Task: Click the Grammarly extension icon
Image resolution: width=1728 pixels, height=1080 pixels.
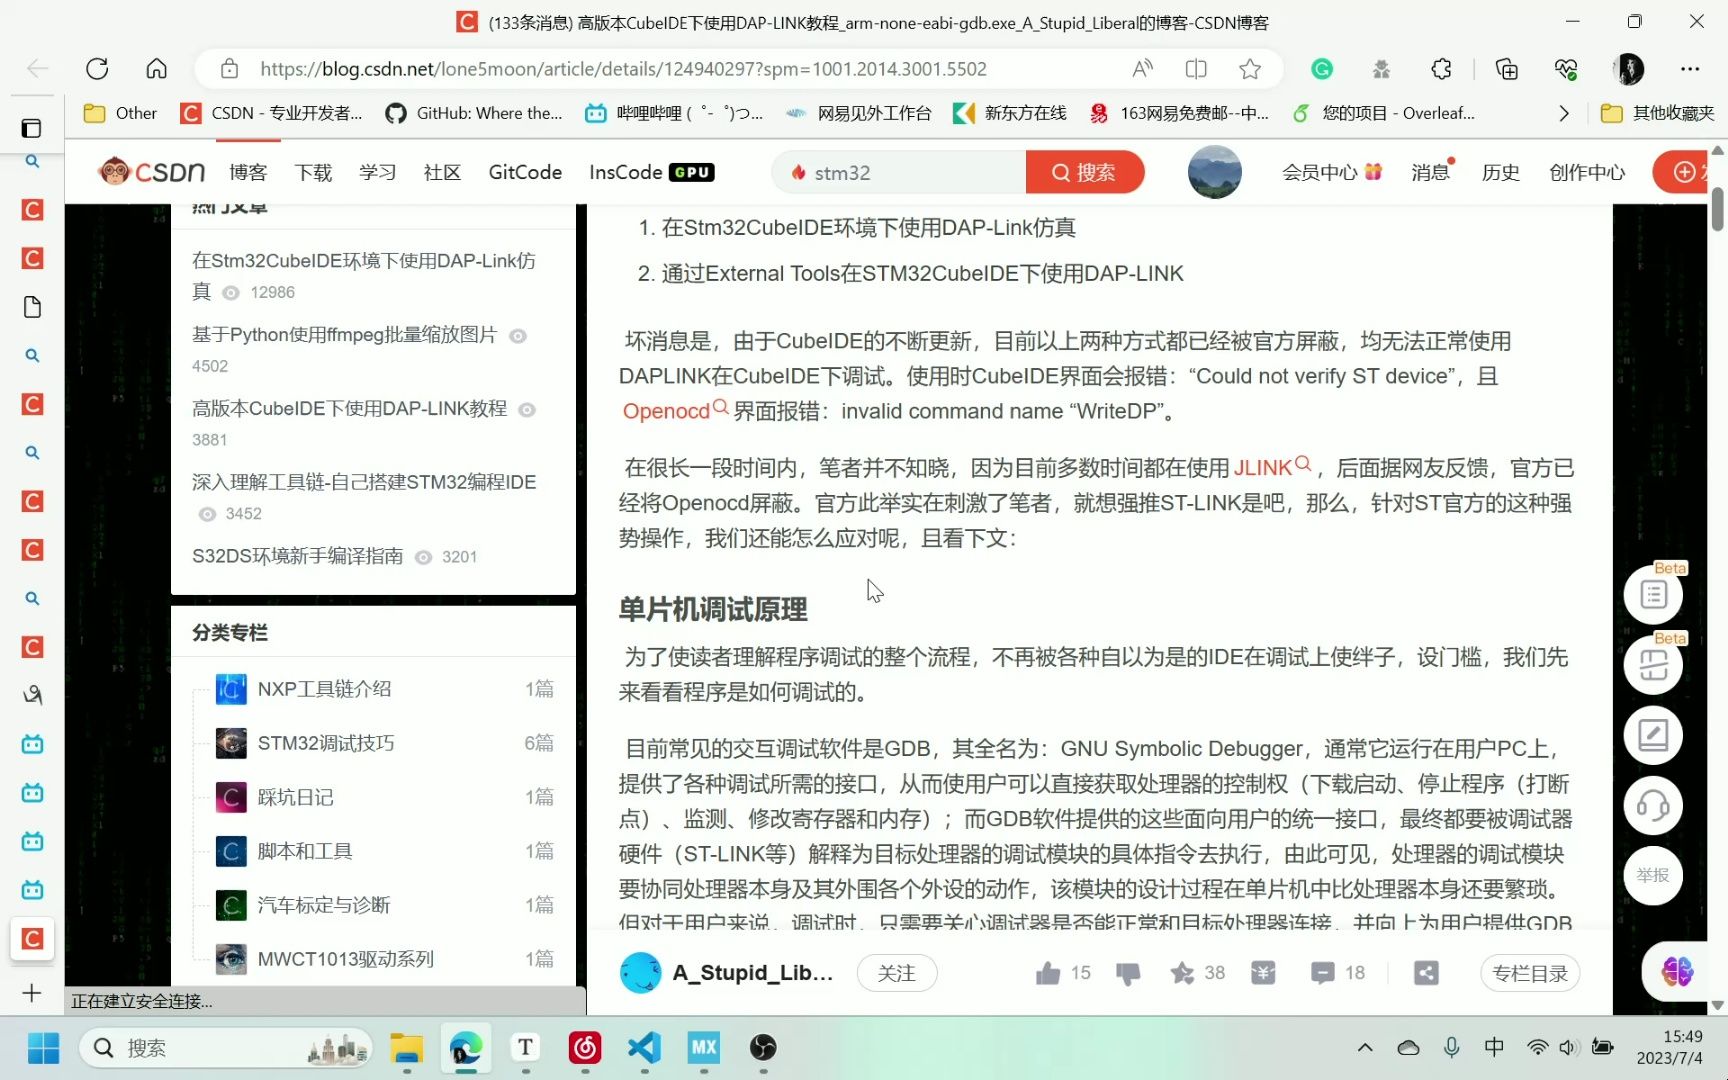Action: tap(1321, 68)
